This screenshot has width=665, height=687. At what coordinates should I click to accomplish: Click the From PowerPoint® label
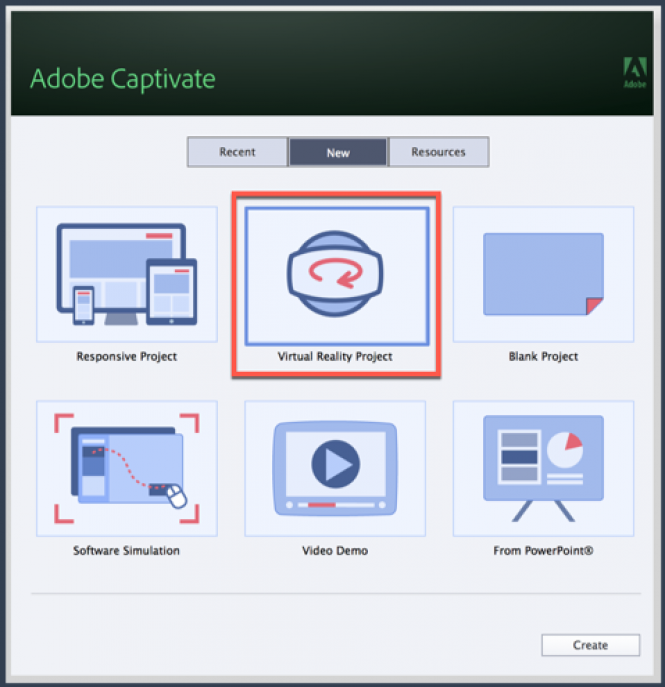tap(543, 551)
